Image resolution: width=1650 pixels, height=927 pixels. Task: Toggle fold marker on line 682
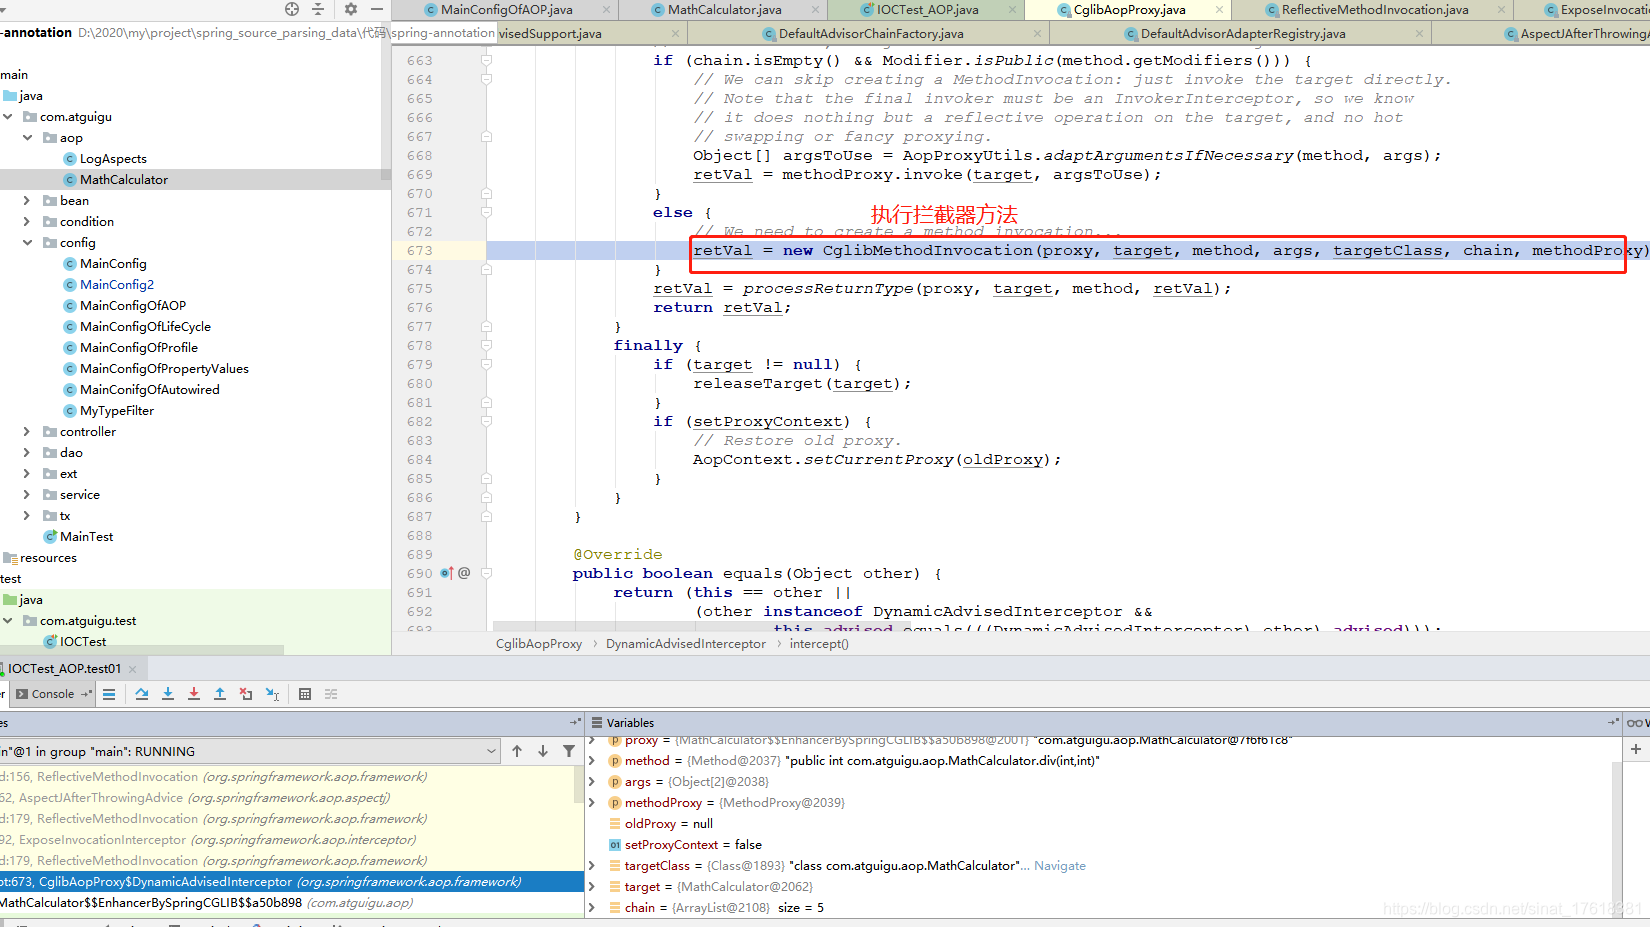pos(486,421)
